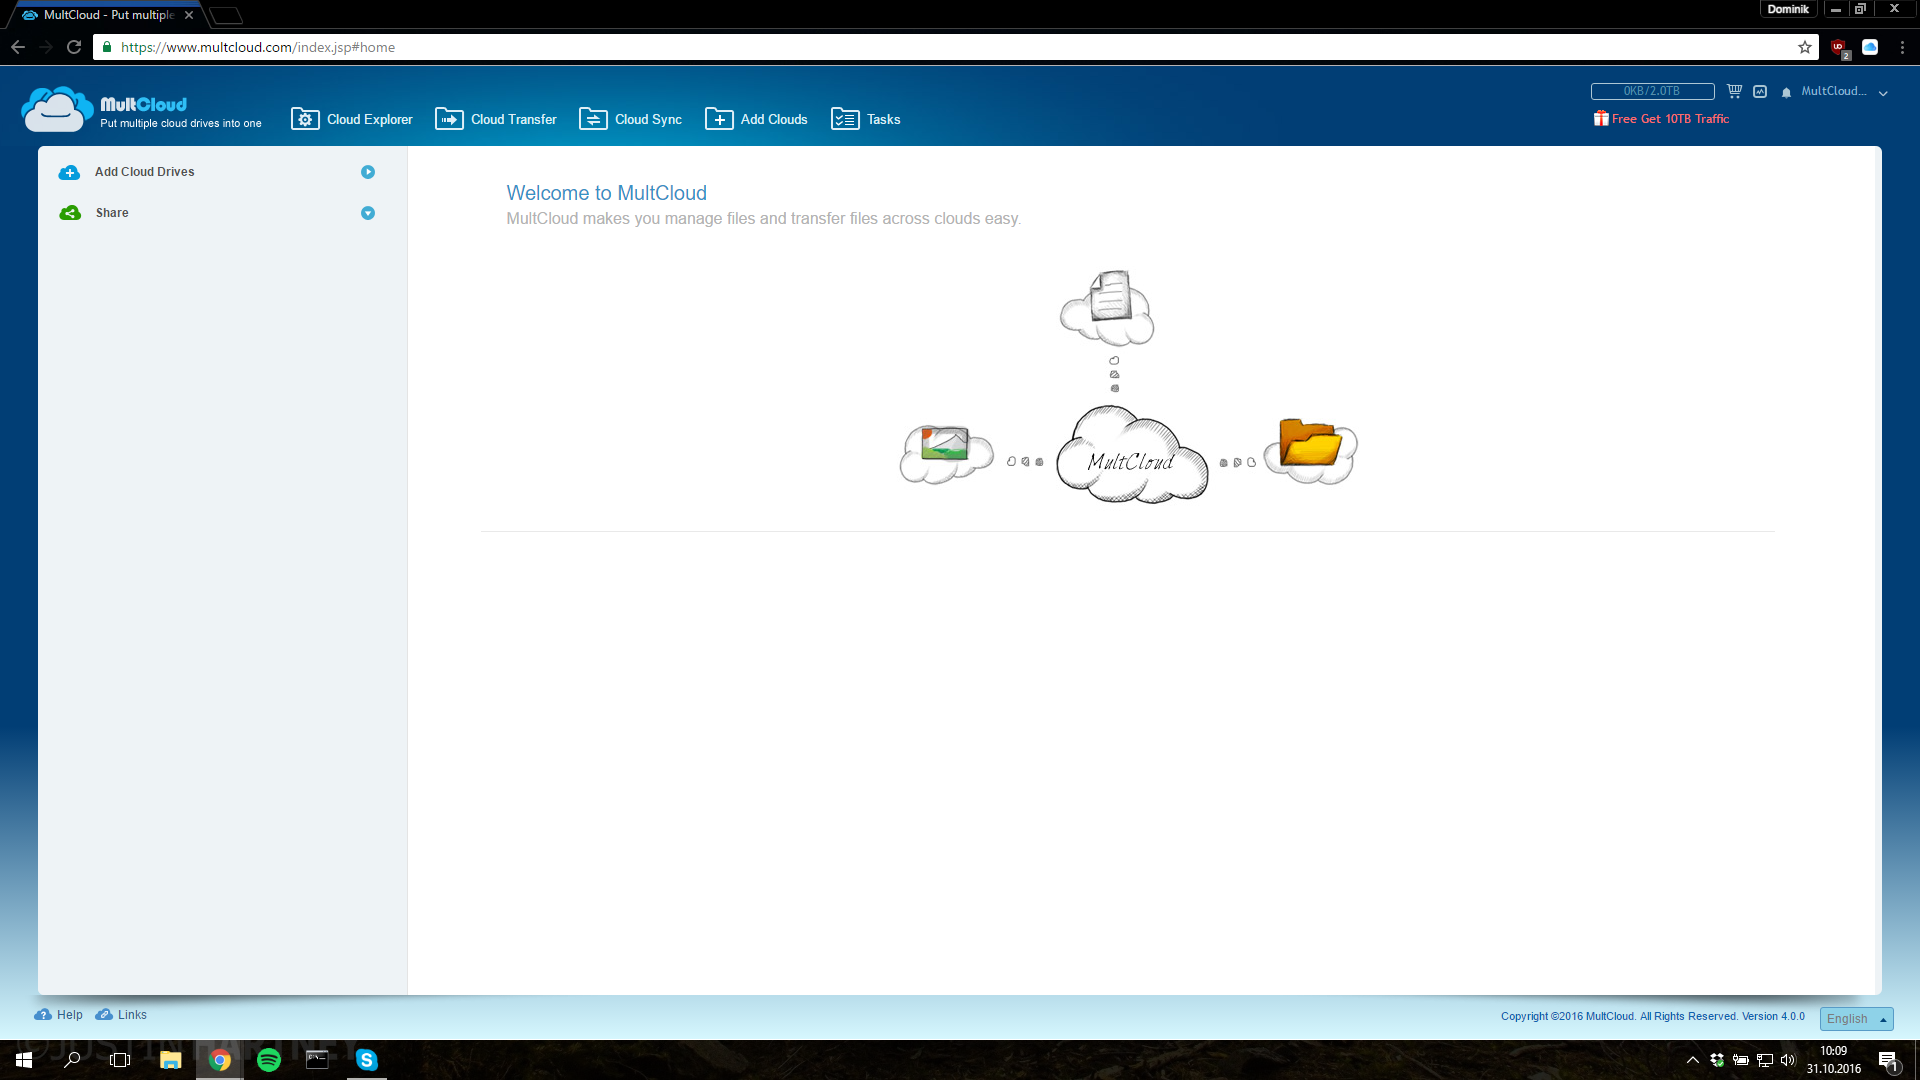
Task: Open Spotify from the taskbar
Action: point(268,1060)
